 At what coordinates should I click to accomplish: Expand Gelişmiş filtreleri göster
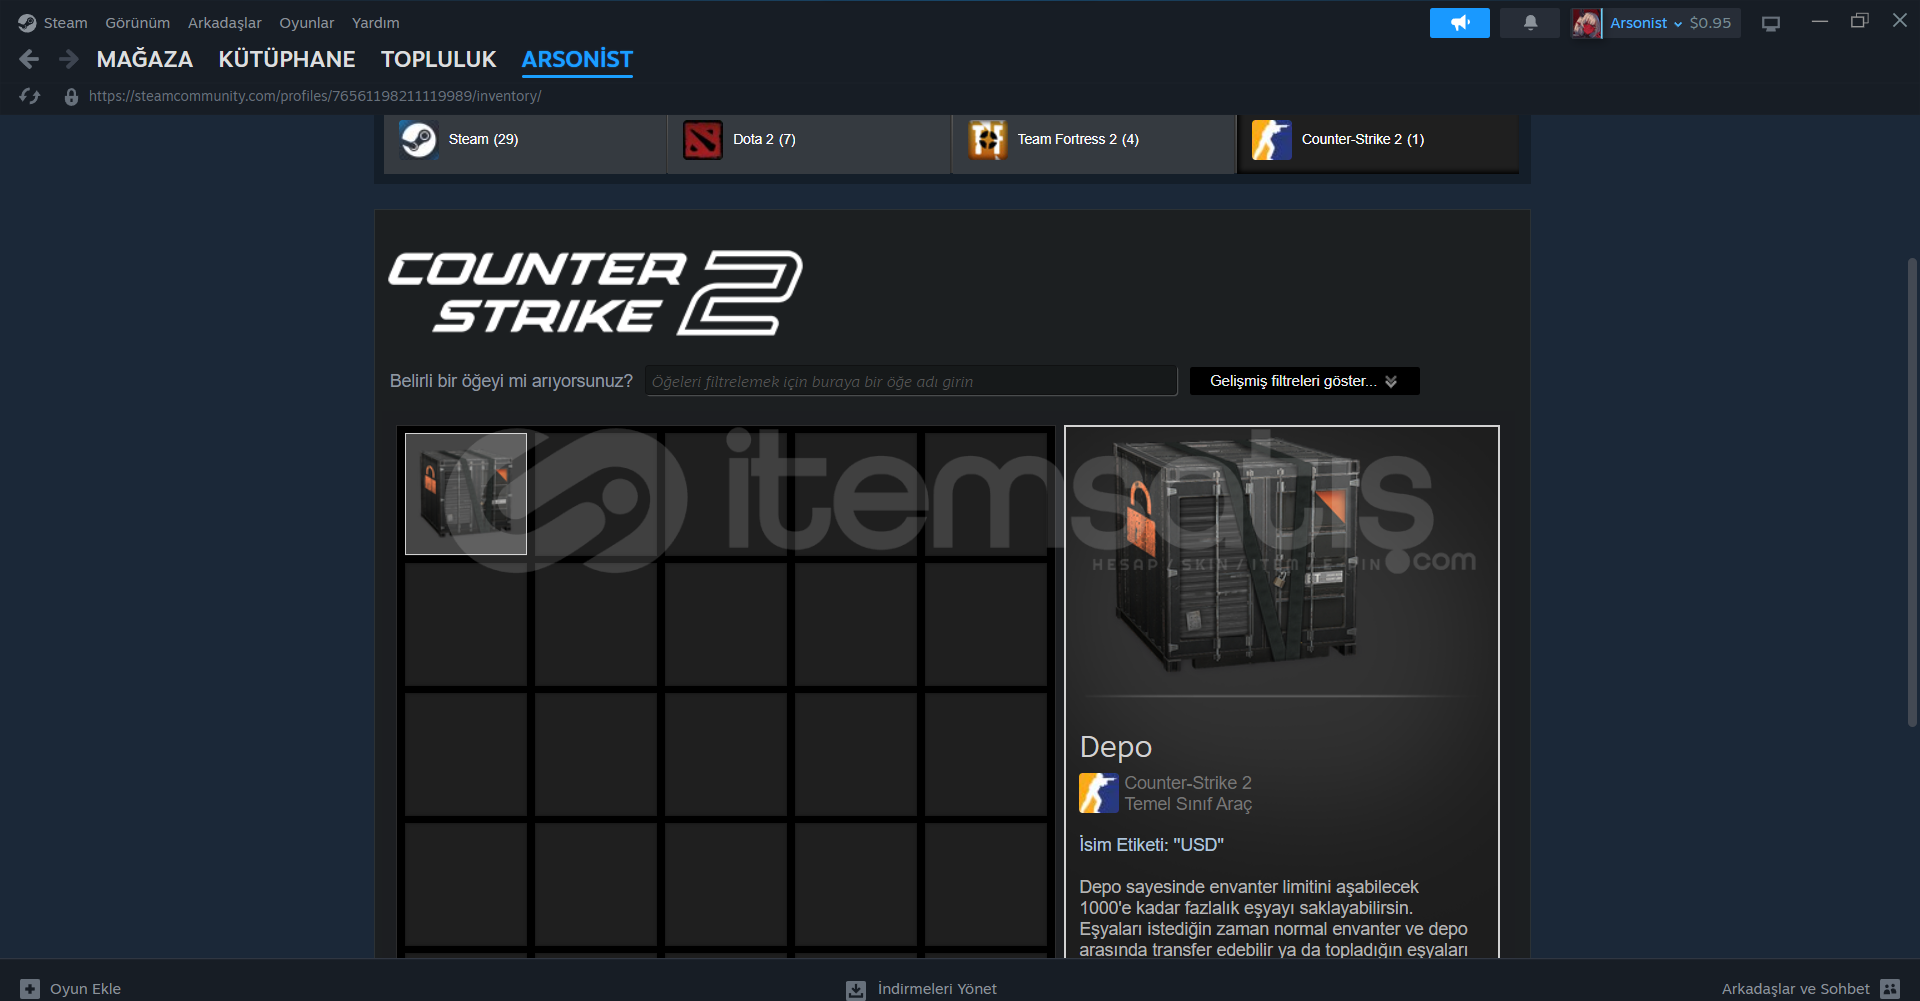pyautogui.click(x=1304, y=381)
